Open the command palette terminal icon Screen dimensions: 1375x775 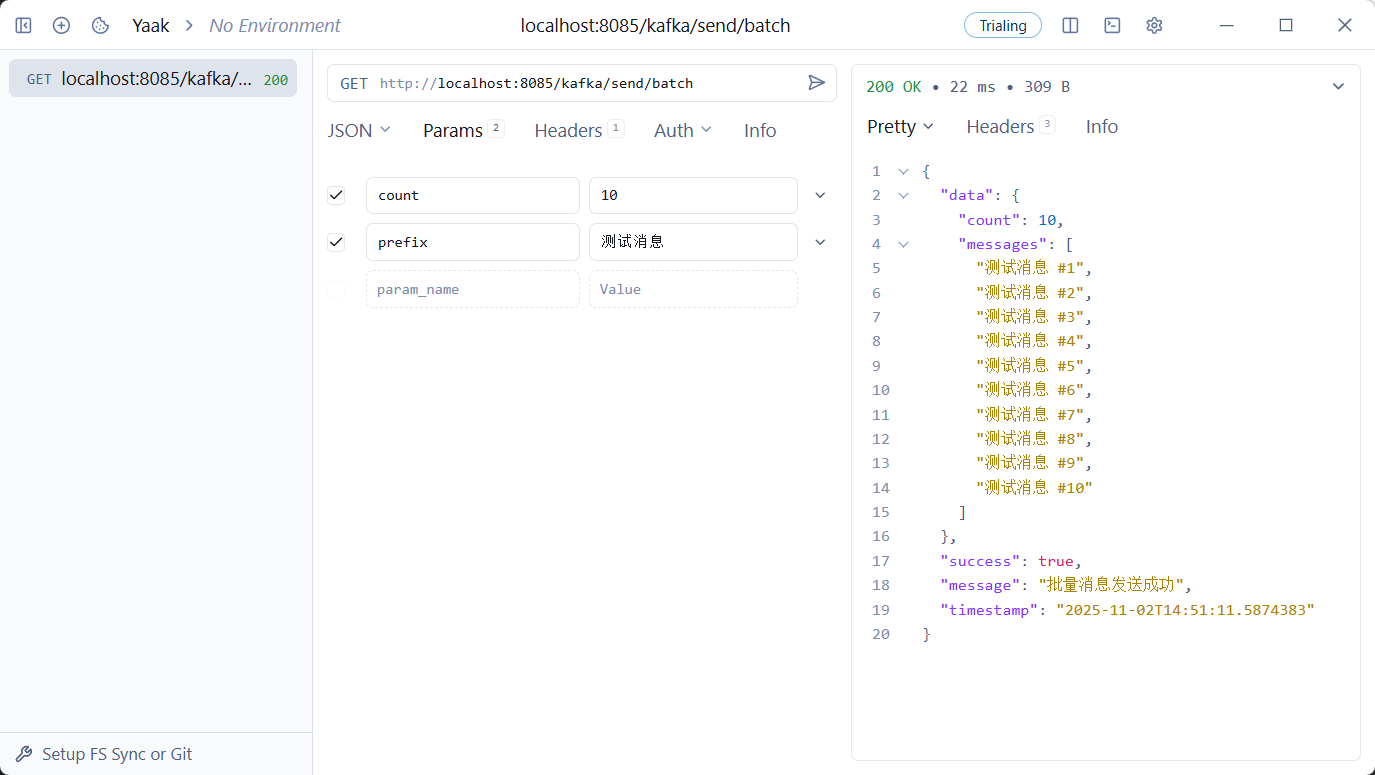[1112, 25]
